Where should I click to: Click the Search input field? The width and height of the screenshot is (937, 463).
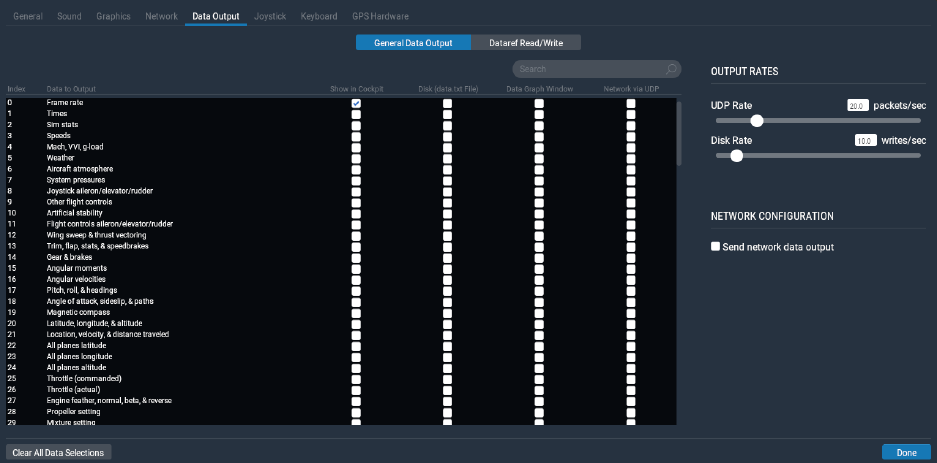point(589,69)
